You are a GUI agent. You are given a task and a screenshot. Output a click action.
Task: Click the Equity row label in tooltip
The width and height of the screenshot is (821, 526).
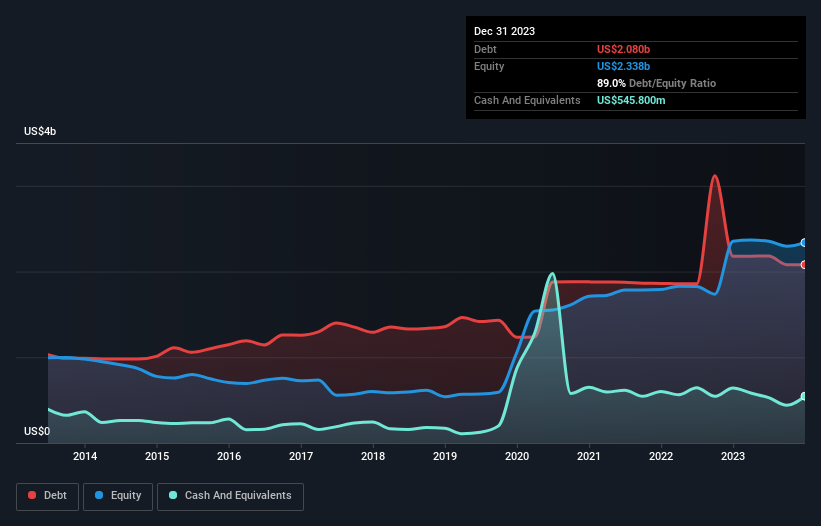pos(489,66)
